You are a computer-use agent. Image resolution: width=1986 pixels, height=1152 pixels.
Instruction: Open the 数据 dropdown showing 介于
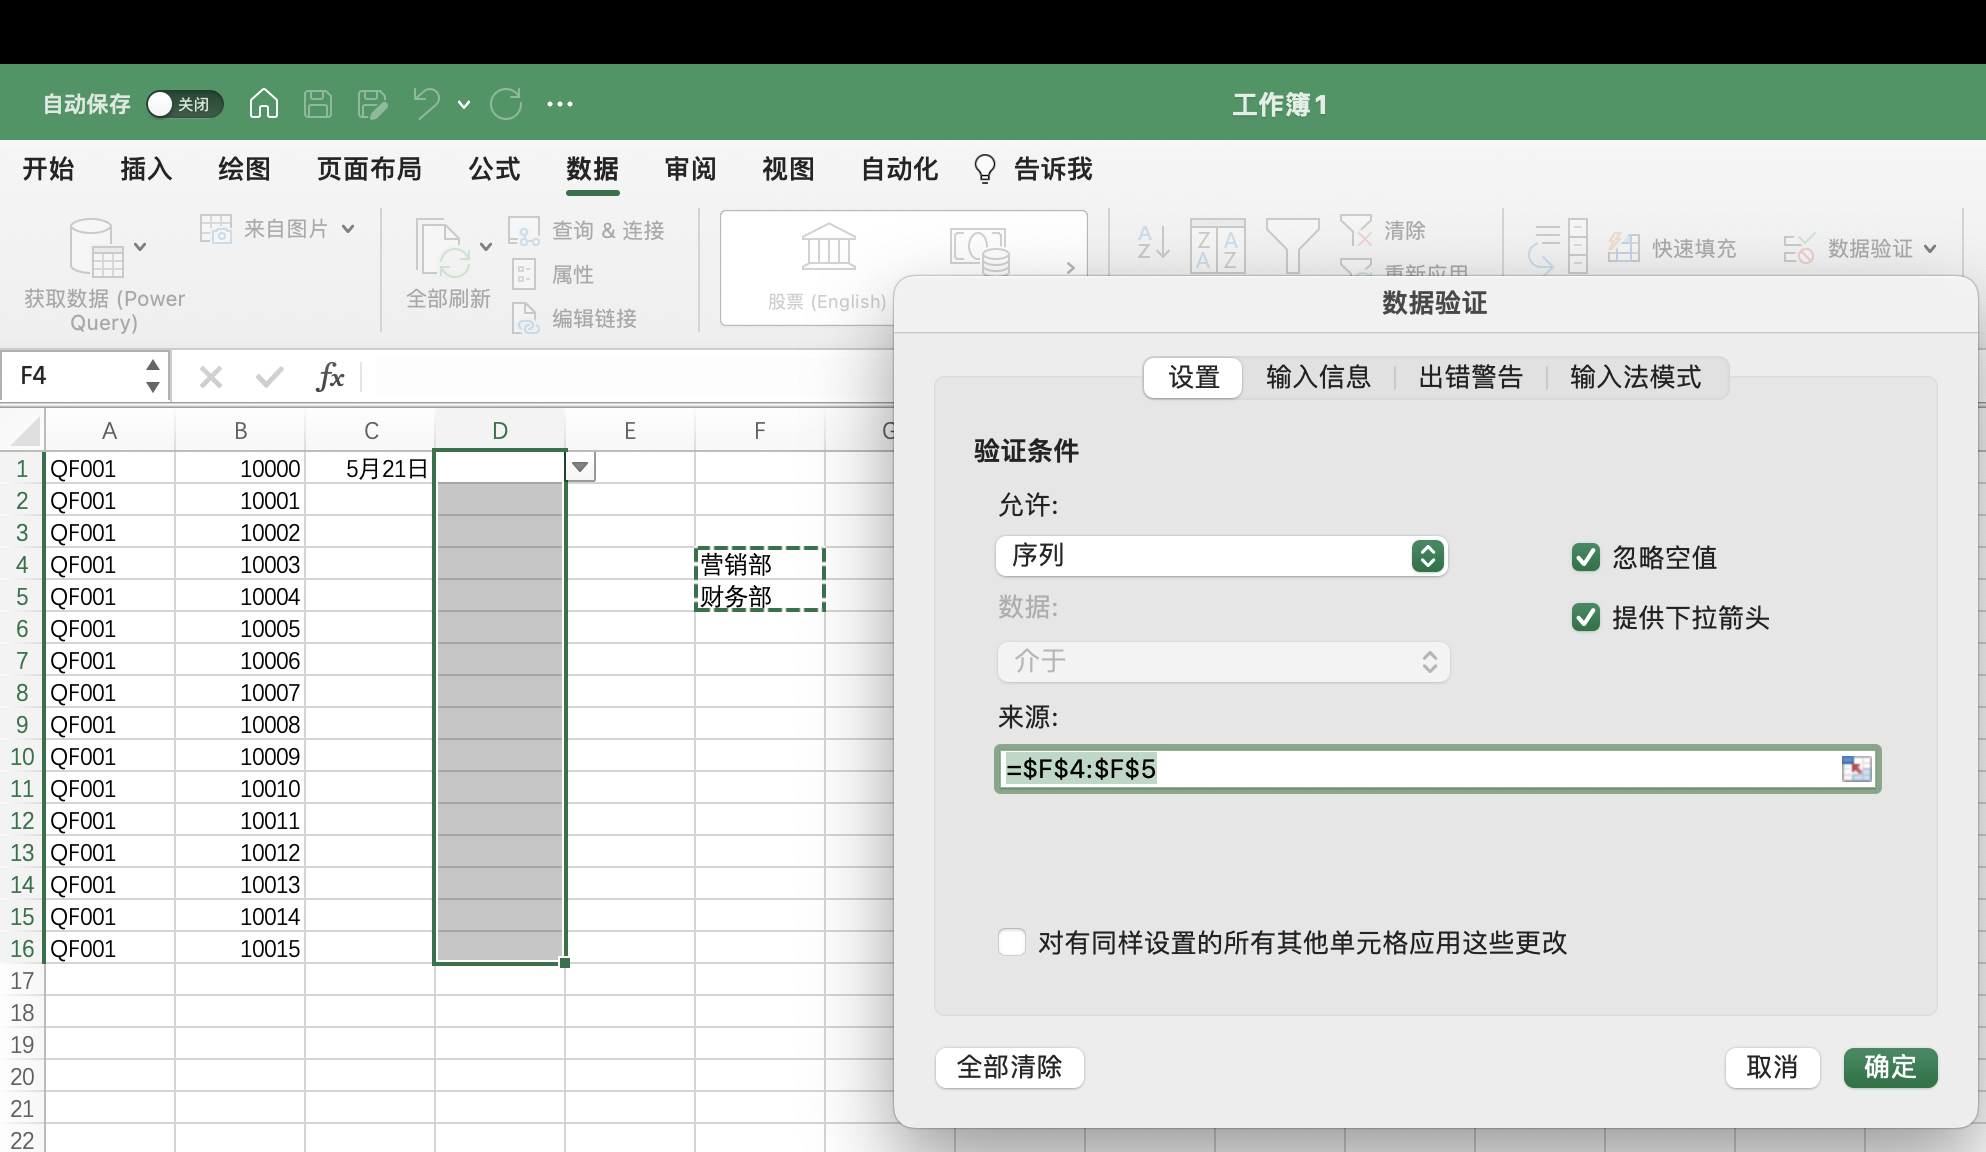tap(1223, 661)
